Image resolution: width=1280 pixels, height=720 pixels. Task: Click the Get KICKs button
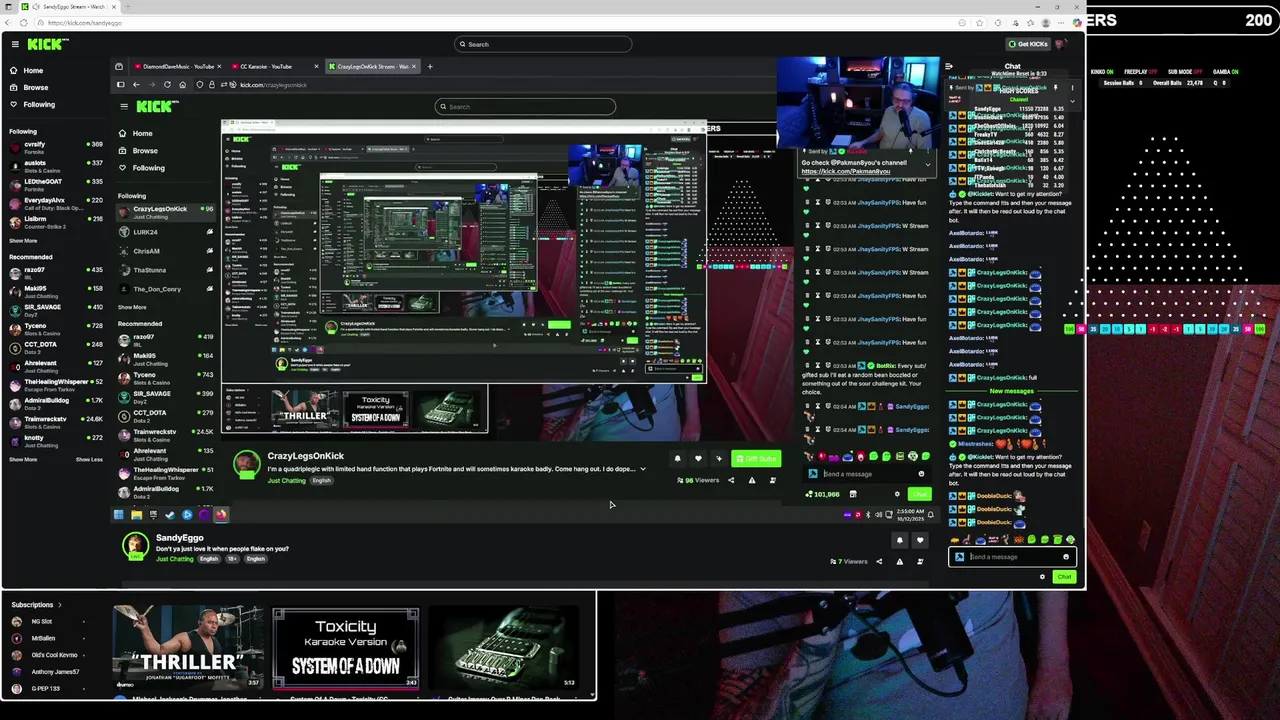coord(1029,44)
